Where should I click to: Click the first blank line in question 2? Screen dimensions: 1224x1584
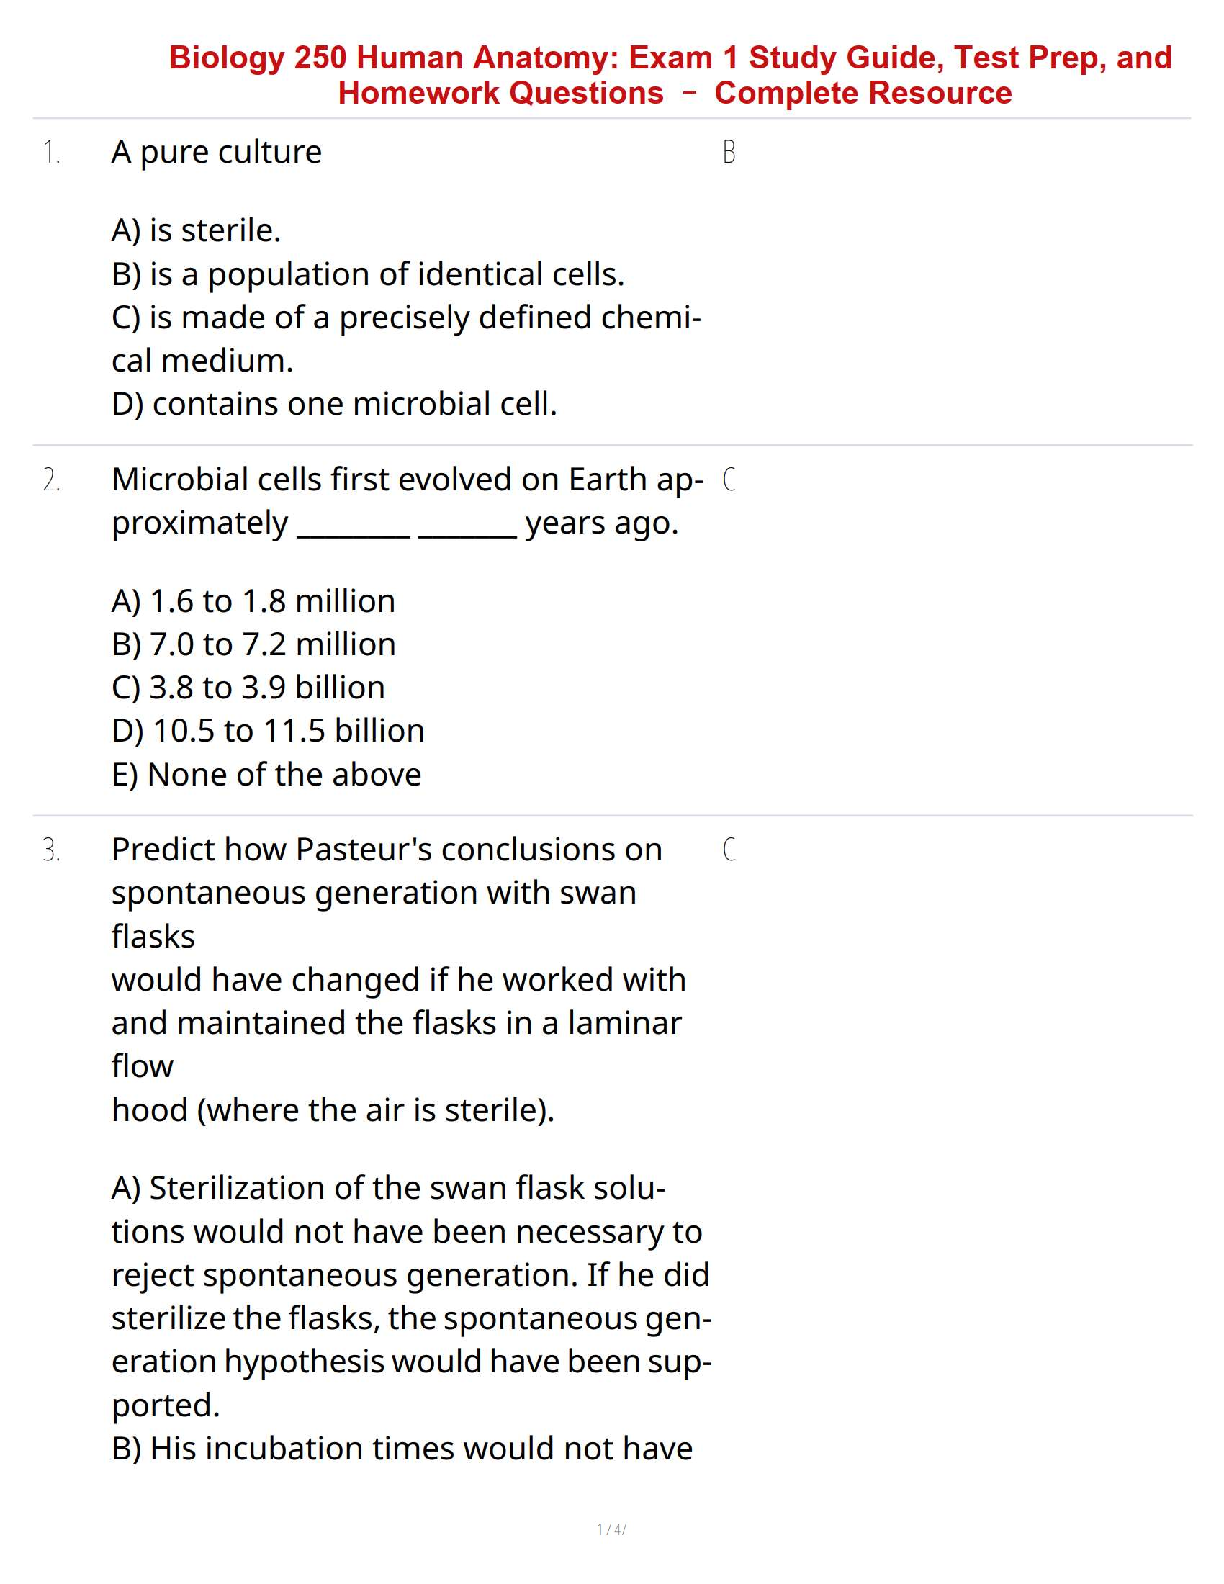(x=354, y=534)
